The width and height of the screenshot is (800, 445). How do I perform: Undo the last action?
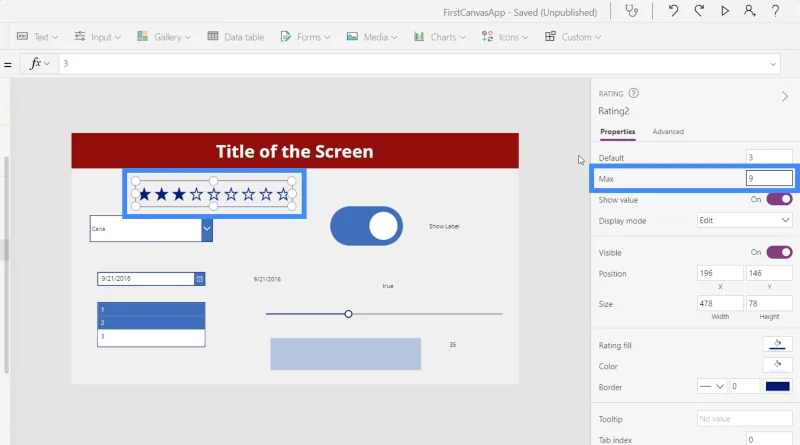(673, 11)
